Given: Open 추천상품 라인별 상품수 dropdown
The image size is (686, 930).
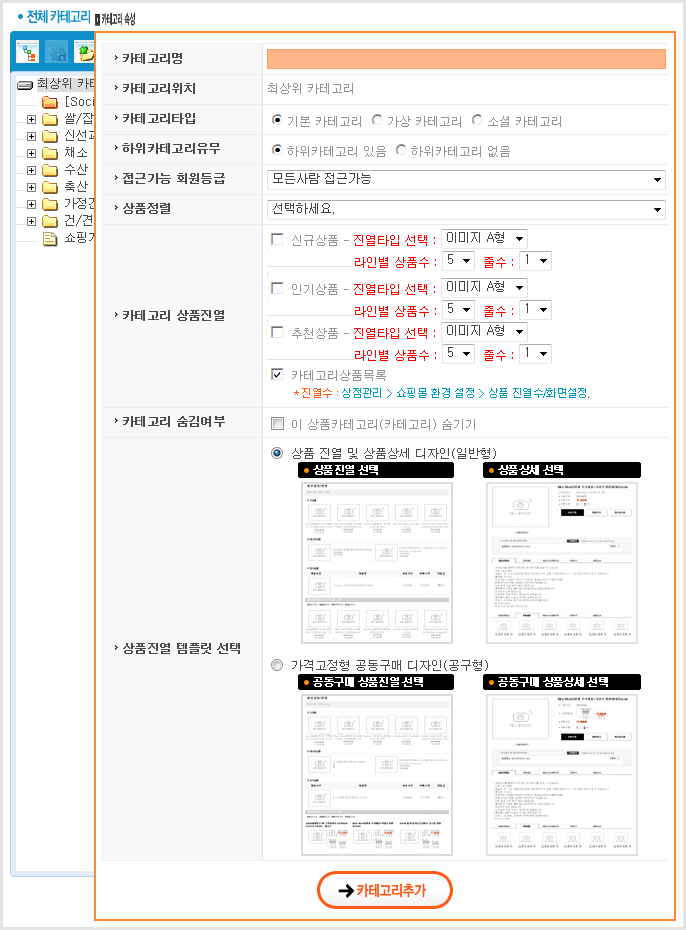Looking at the screenshot, I should [x=458, y=353].
